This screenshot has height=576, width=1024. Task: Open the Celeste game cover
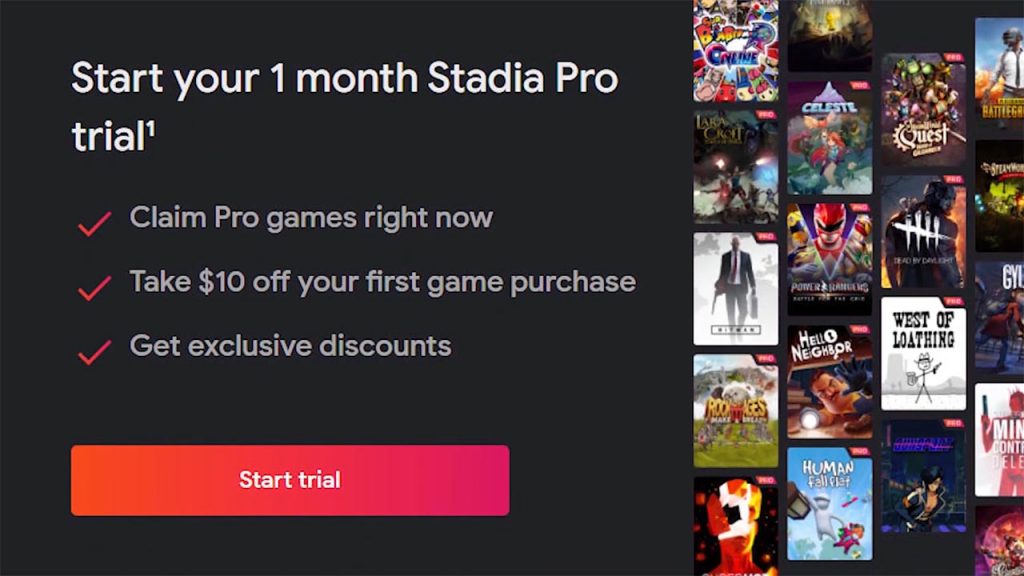(x=829, y=137)
